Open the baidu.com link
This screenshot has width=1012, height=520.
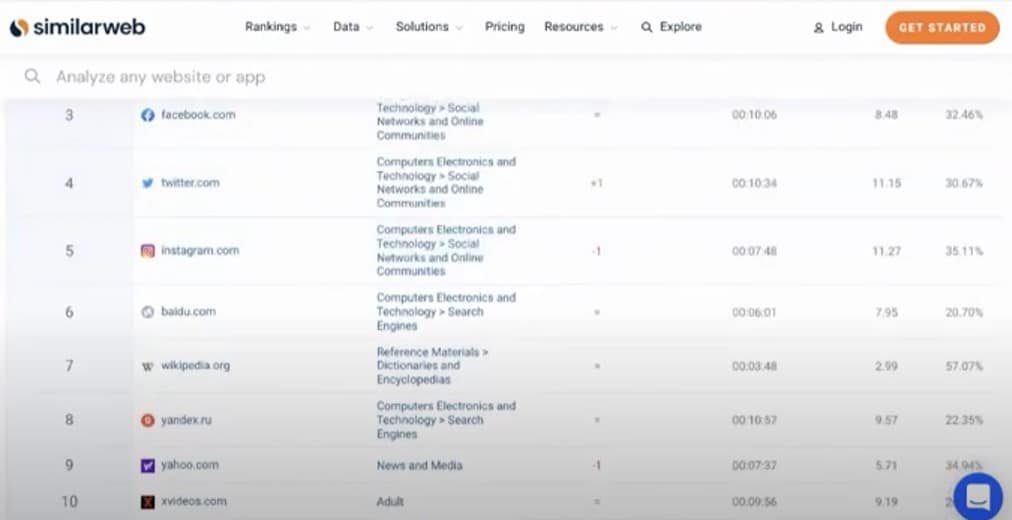click(x=188, y=312)
